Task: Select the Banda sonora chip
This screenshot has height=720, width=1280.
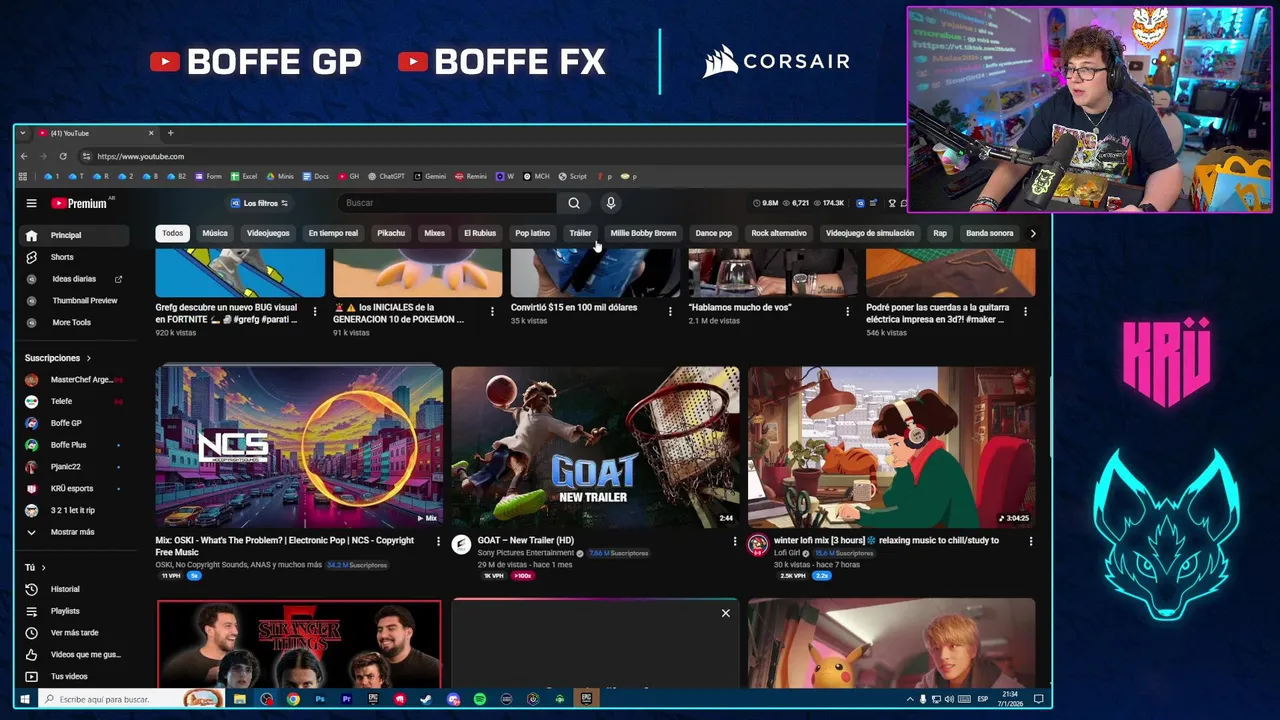Action: tap(990, 233)
